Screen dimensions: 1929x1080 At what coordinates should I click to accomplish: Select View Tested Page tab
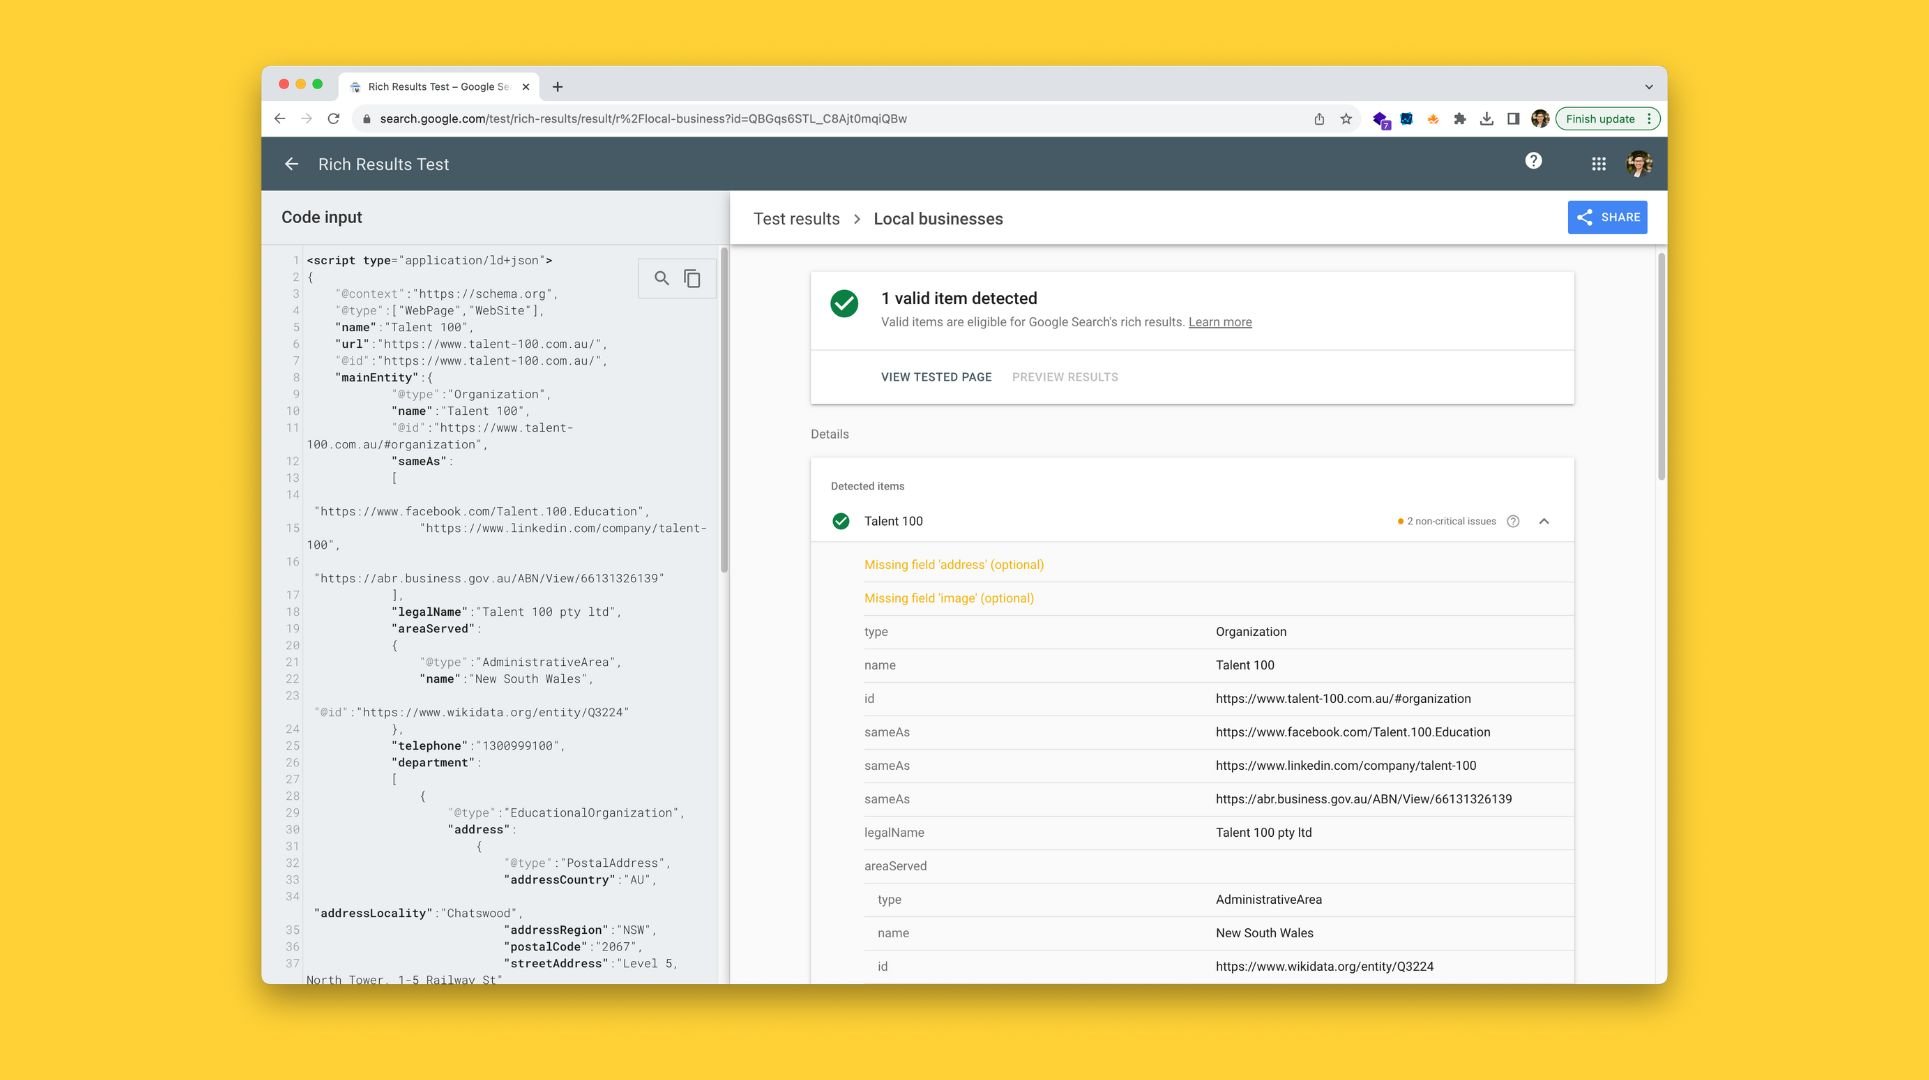(936, 377)
